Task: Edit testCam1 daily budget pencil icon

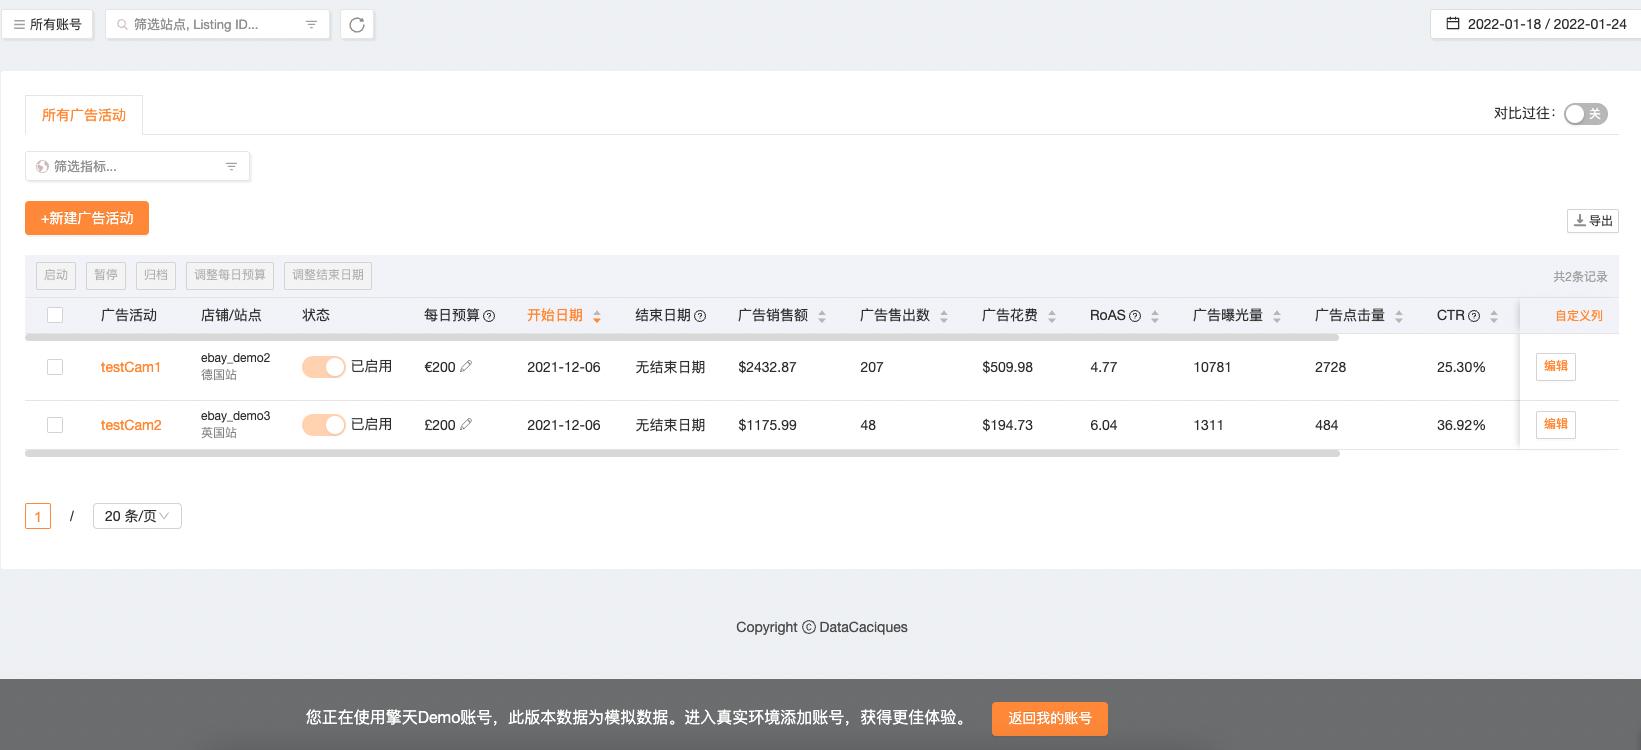Action: coord(466,366)
